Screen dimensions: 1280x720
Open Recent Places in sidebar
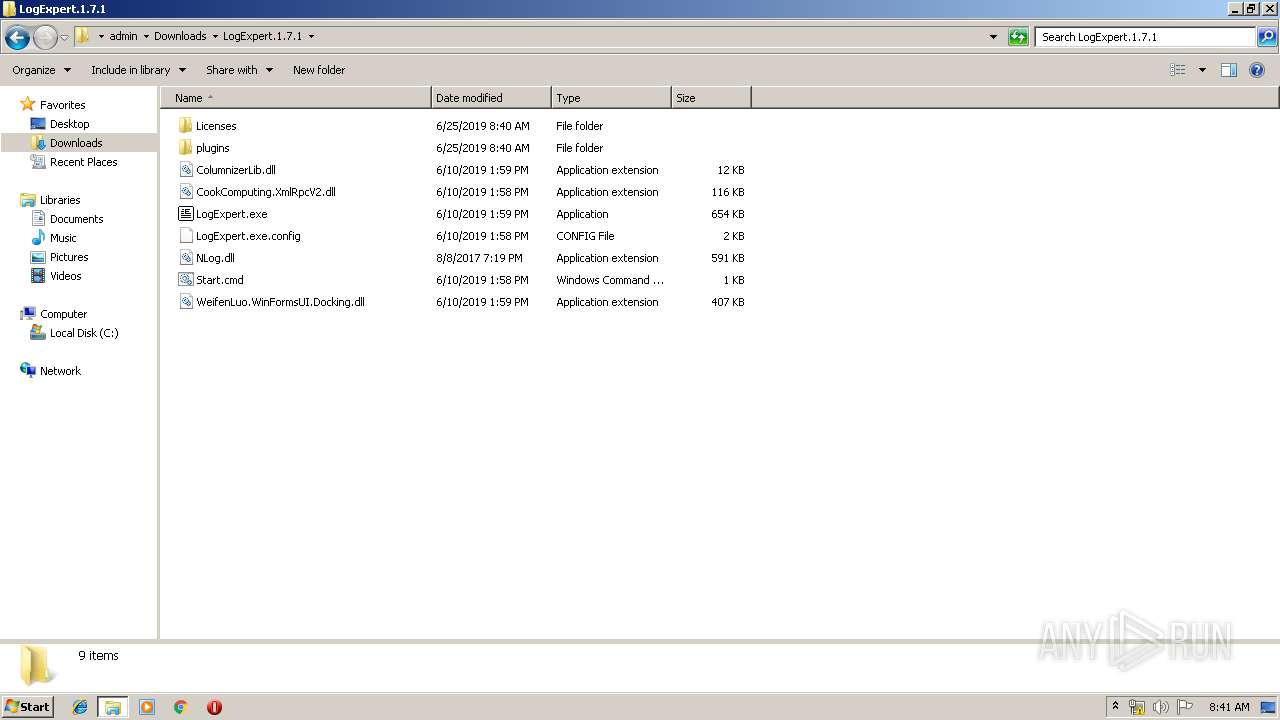(83, 162)
